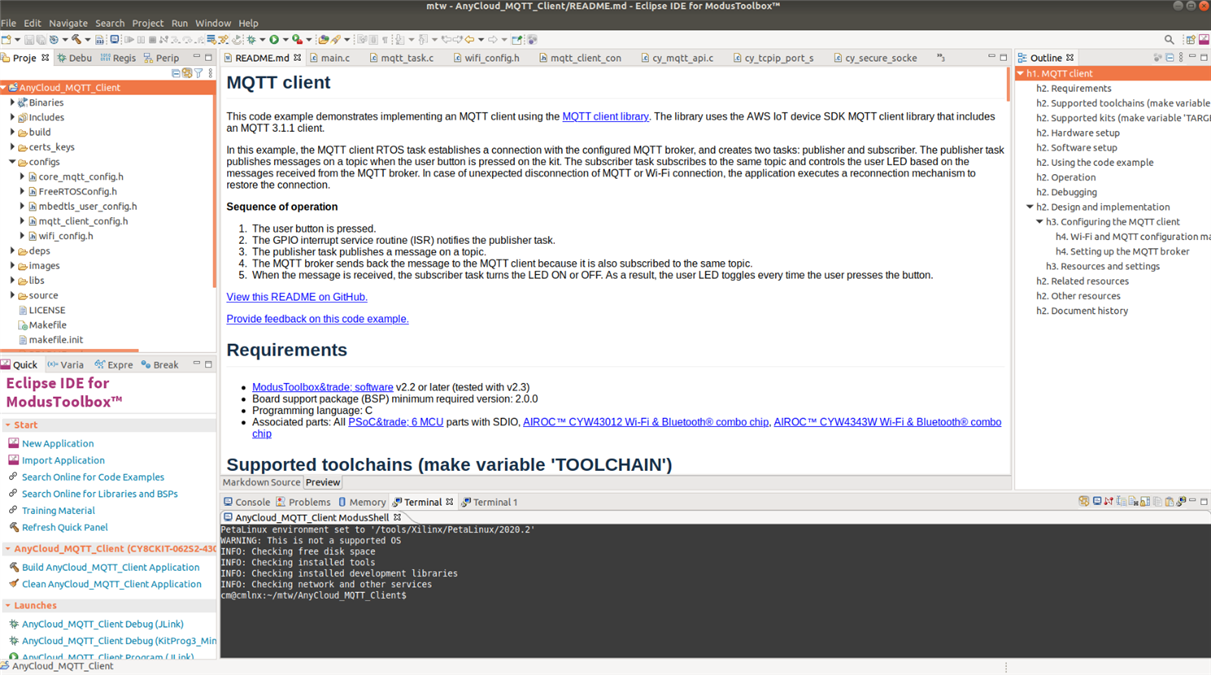This screenshot has width=1211, height=675.
Task: Expand the source folder
Action: (x=12, y=295)
